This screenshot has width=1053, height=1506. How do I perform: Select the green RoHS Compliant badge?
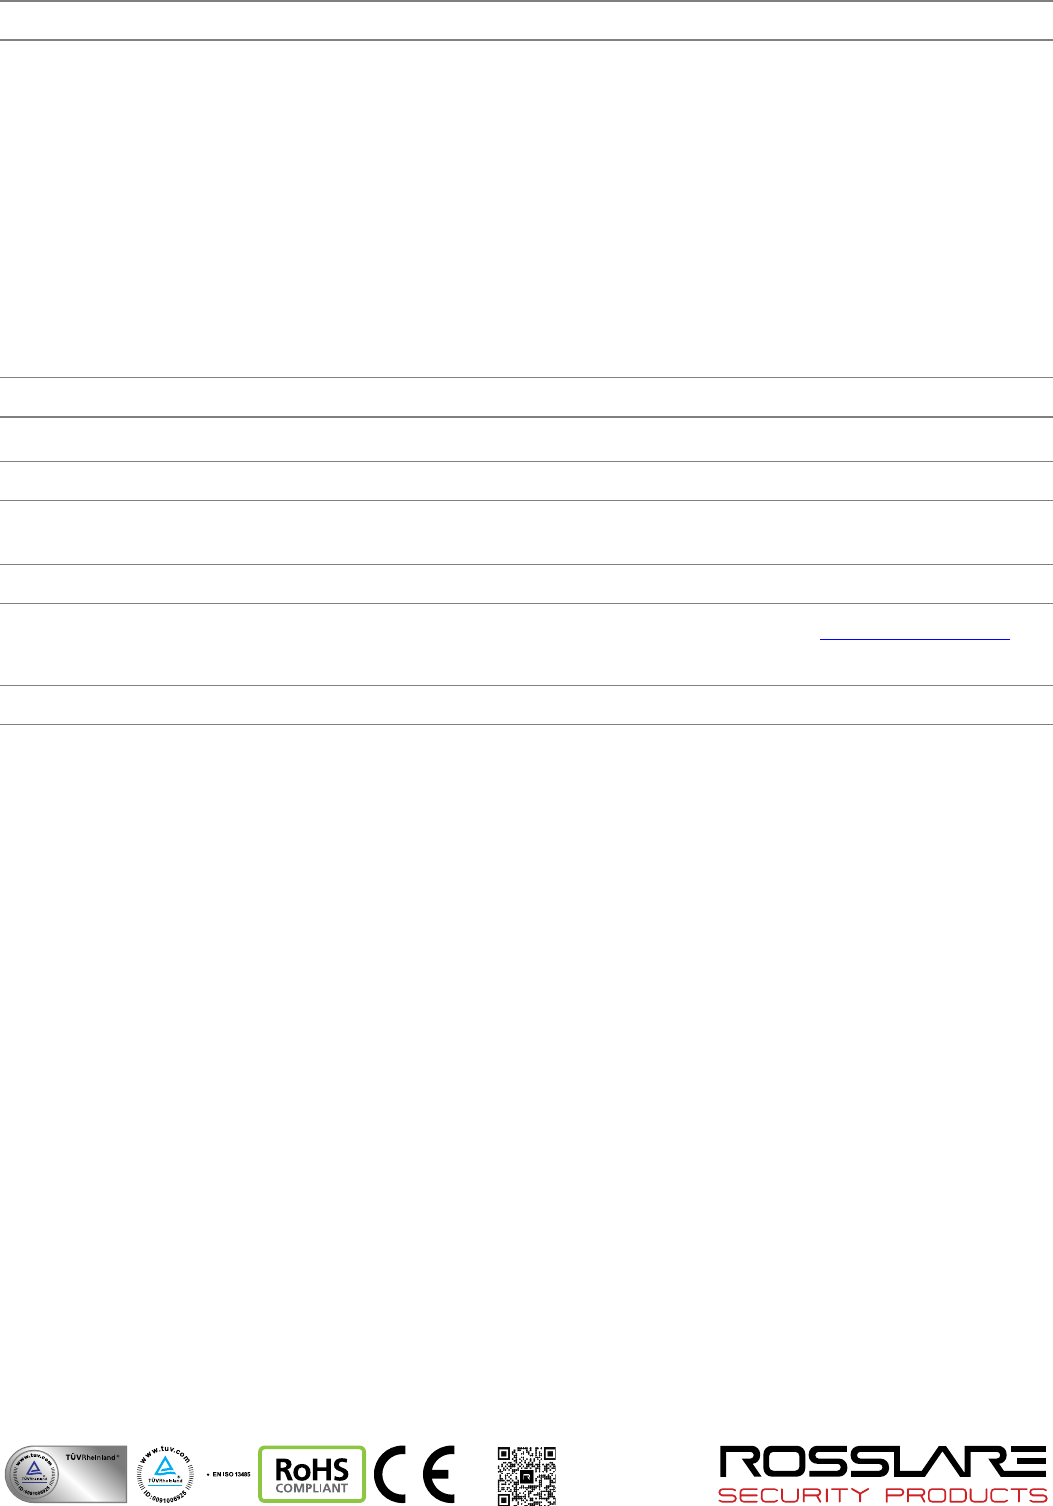pos(312,1474)
